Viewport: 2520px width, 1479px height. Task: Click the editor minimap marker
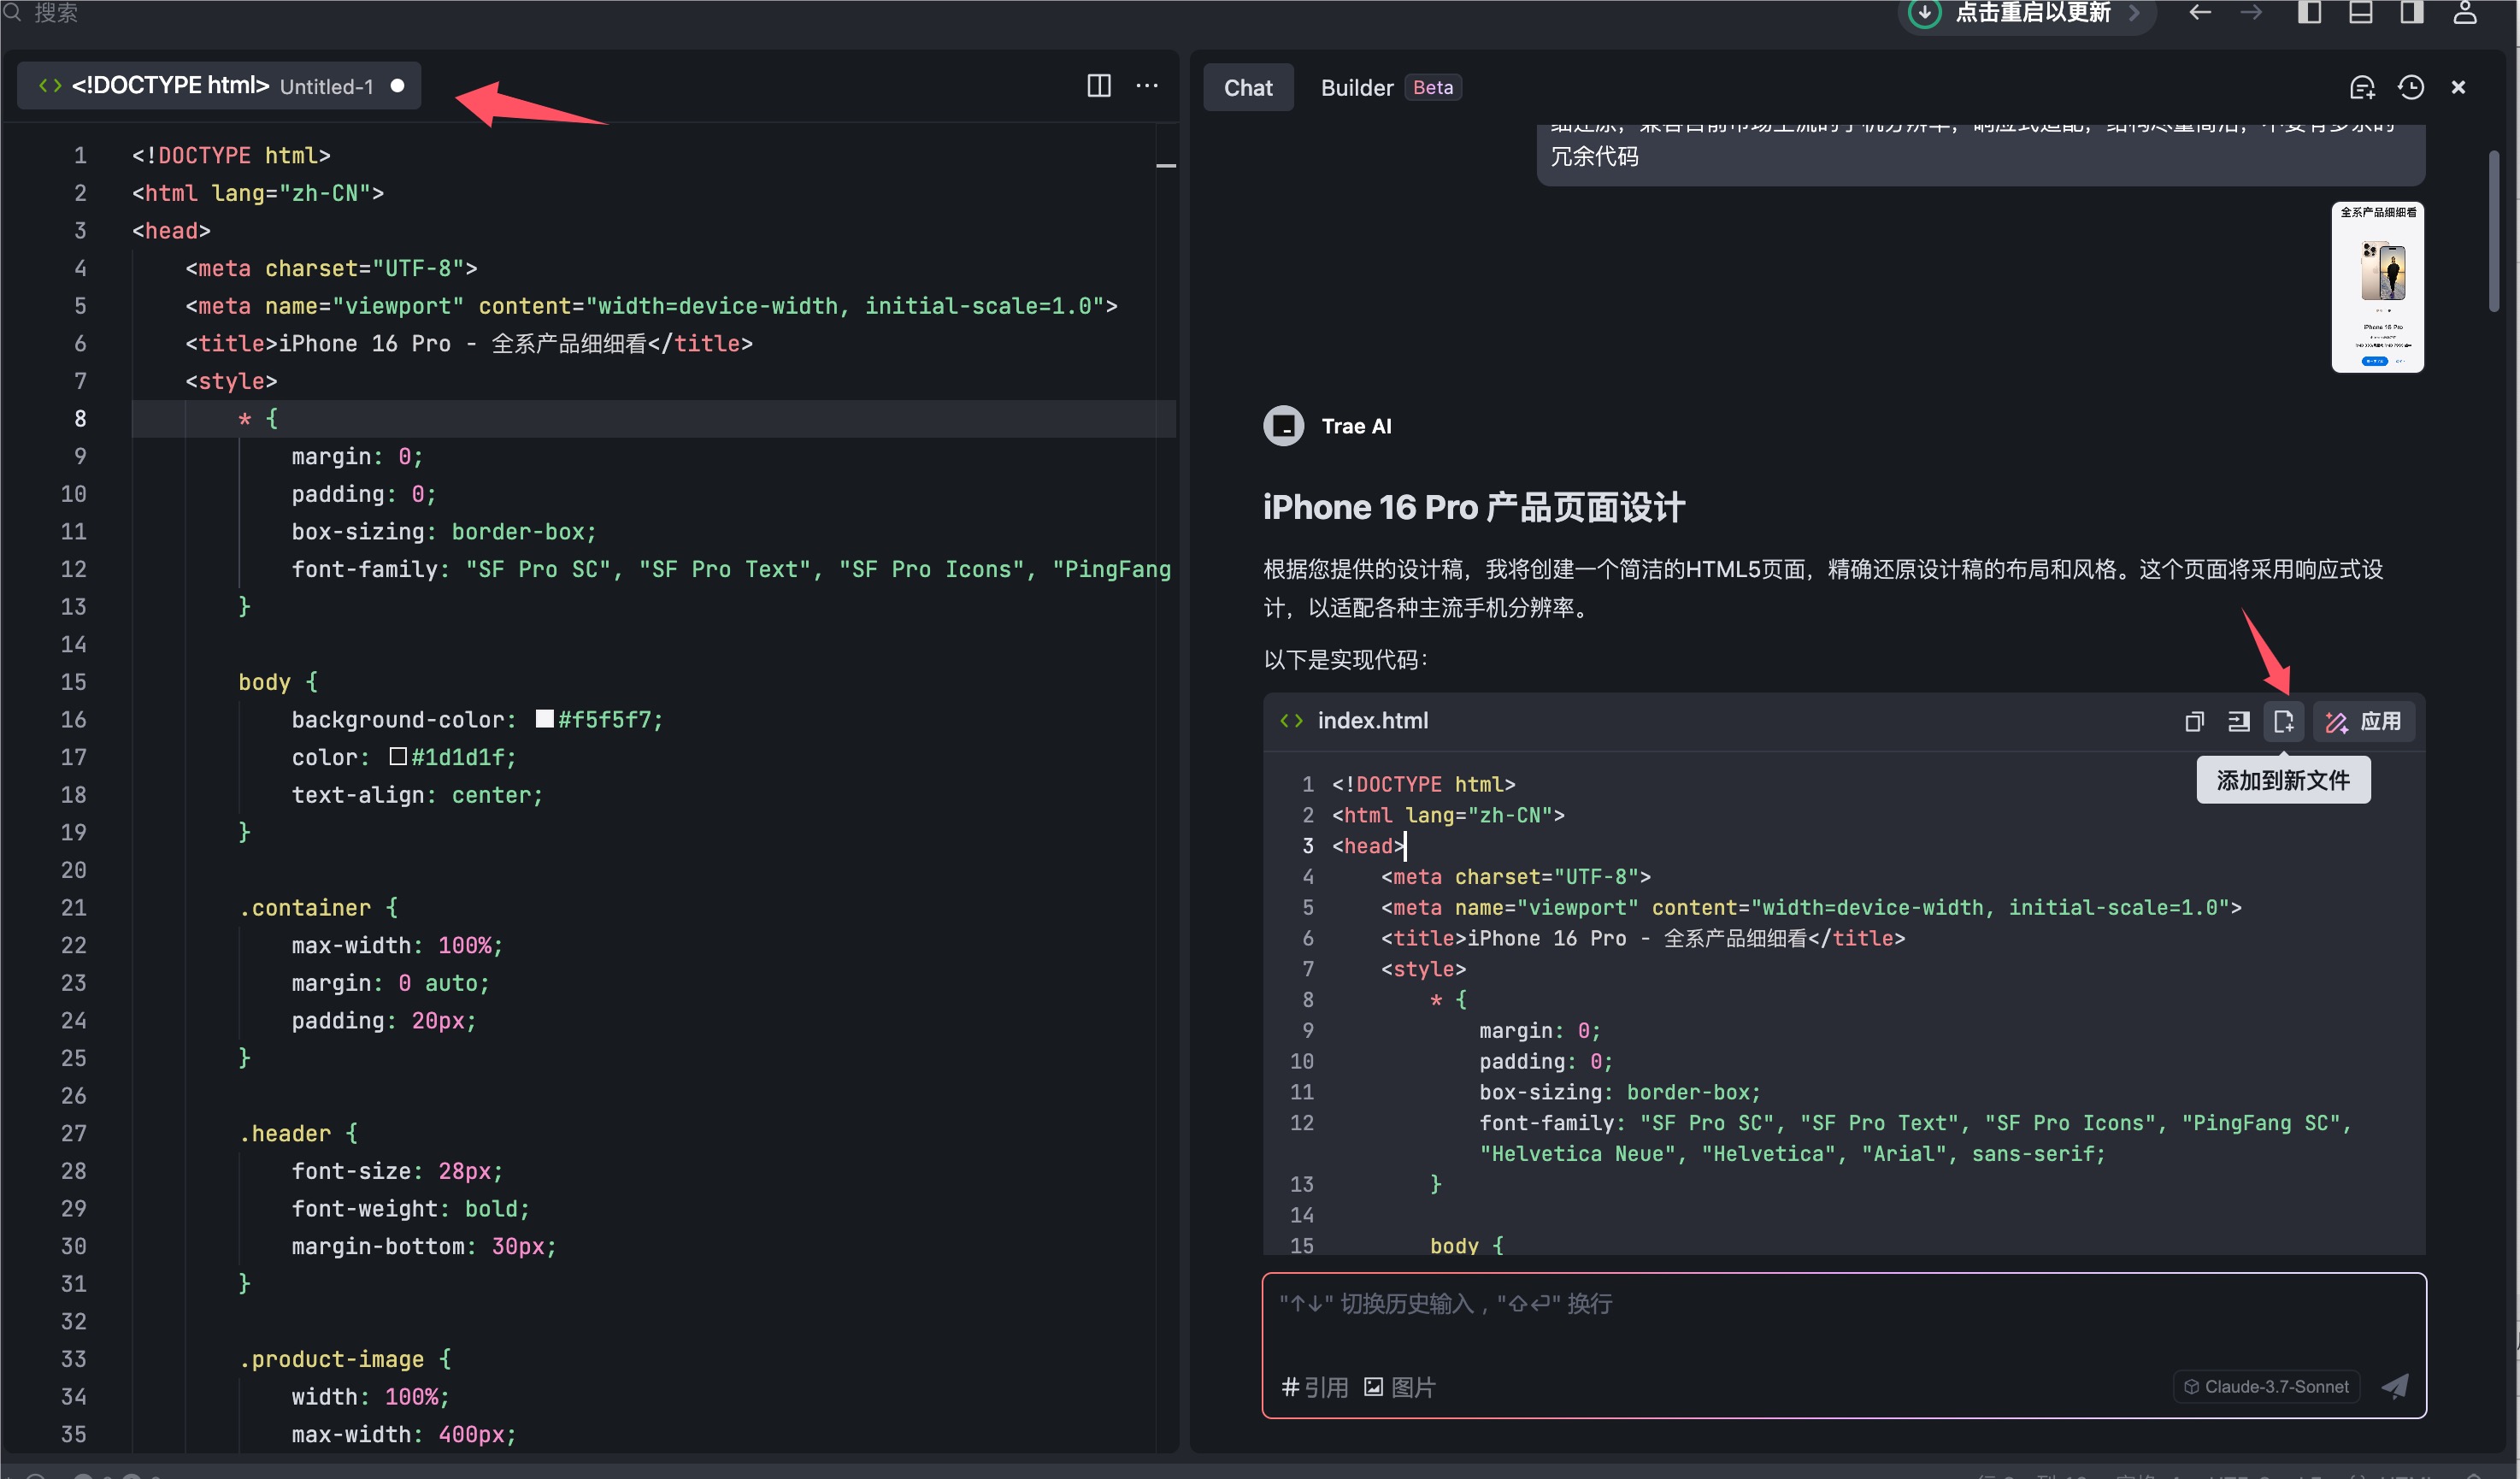(x=1166, y=165)
